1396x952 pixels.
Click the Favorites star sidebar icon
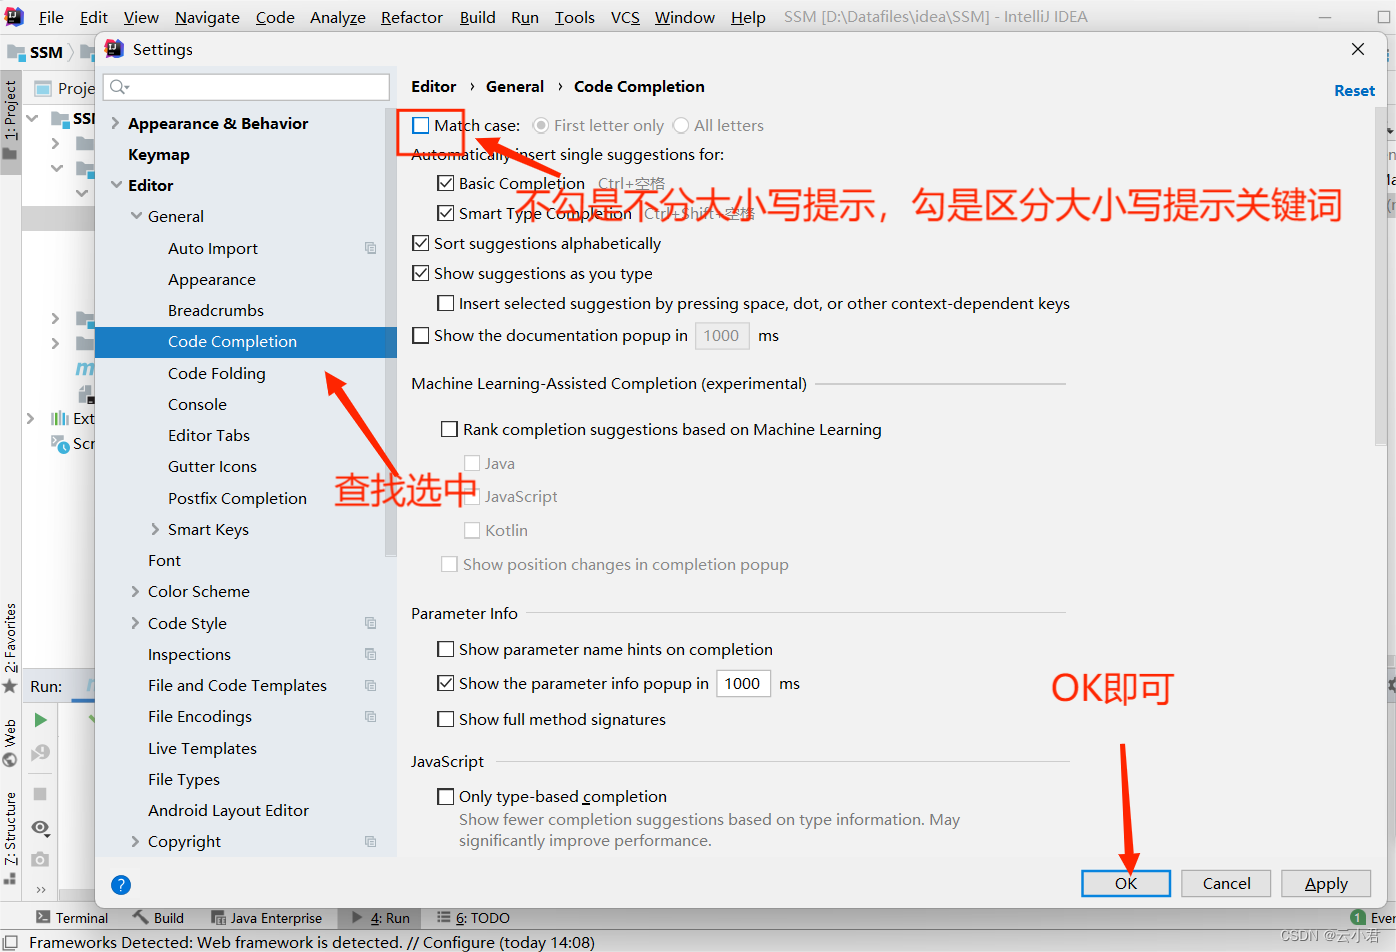[10, 686]
